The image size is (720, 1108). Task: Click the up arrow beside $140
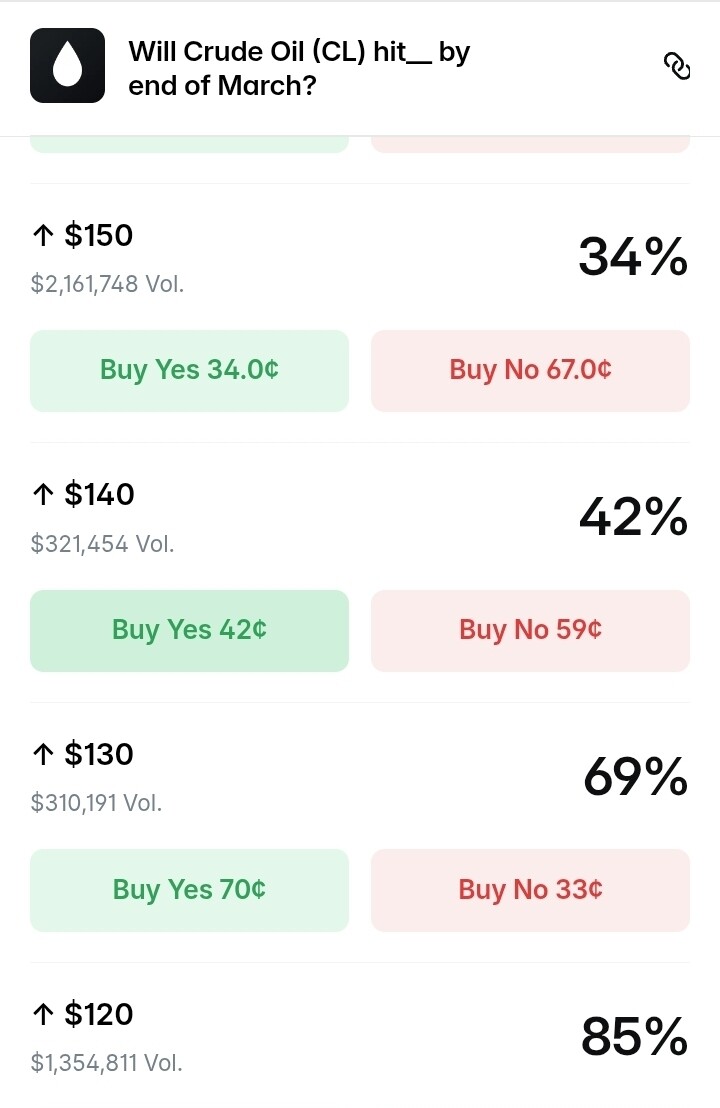click(x=42, y=495)
